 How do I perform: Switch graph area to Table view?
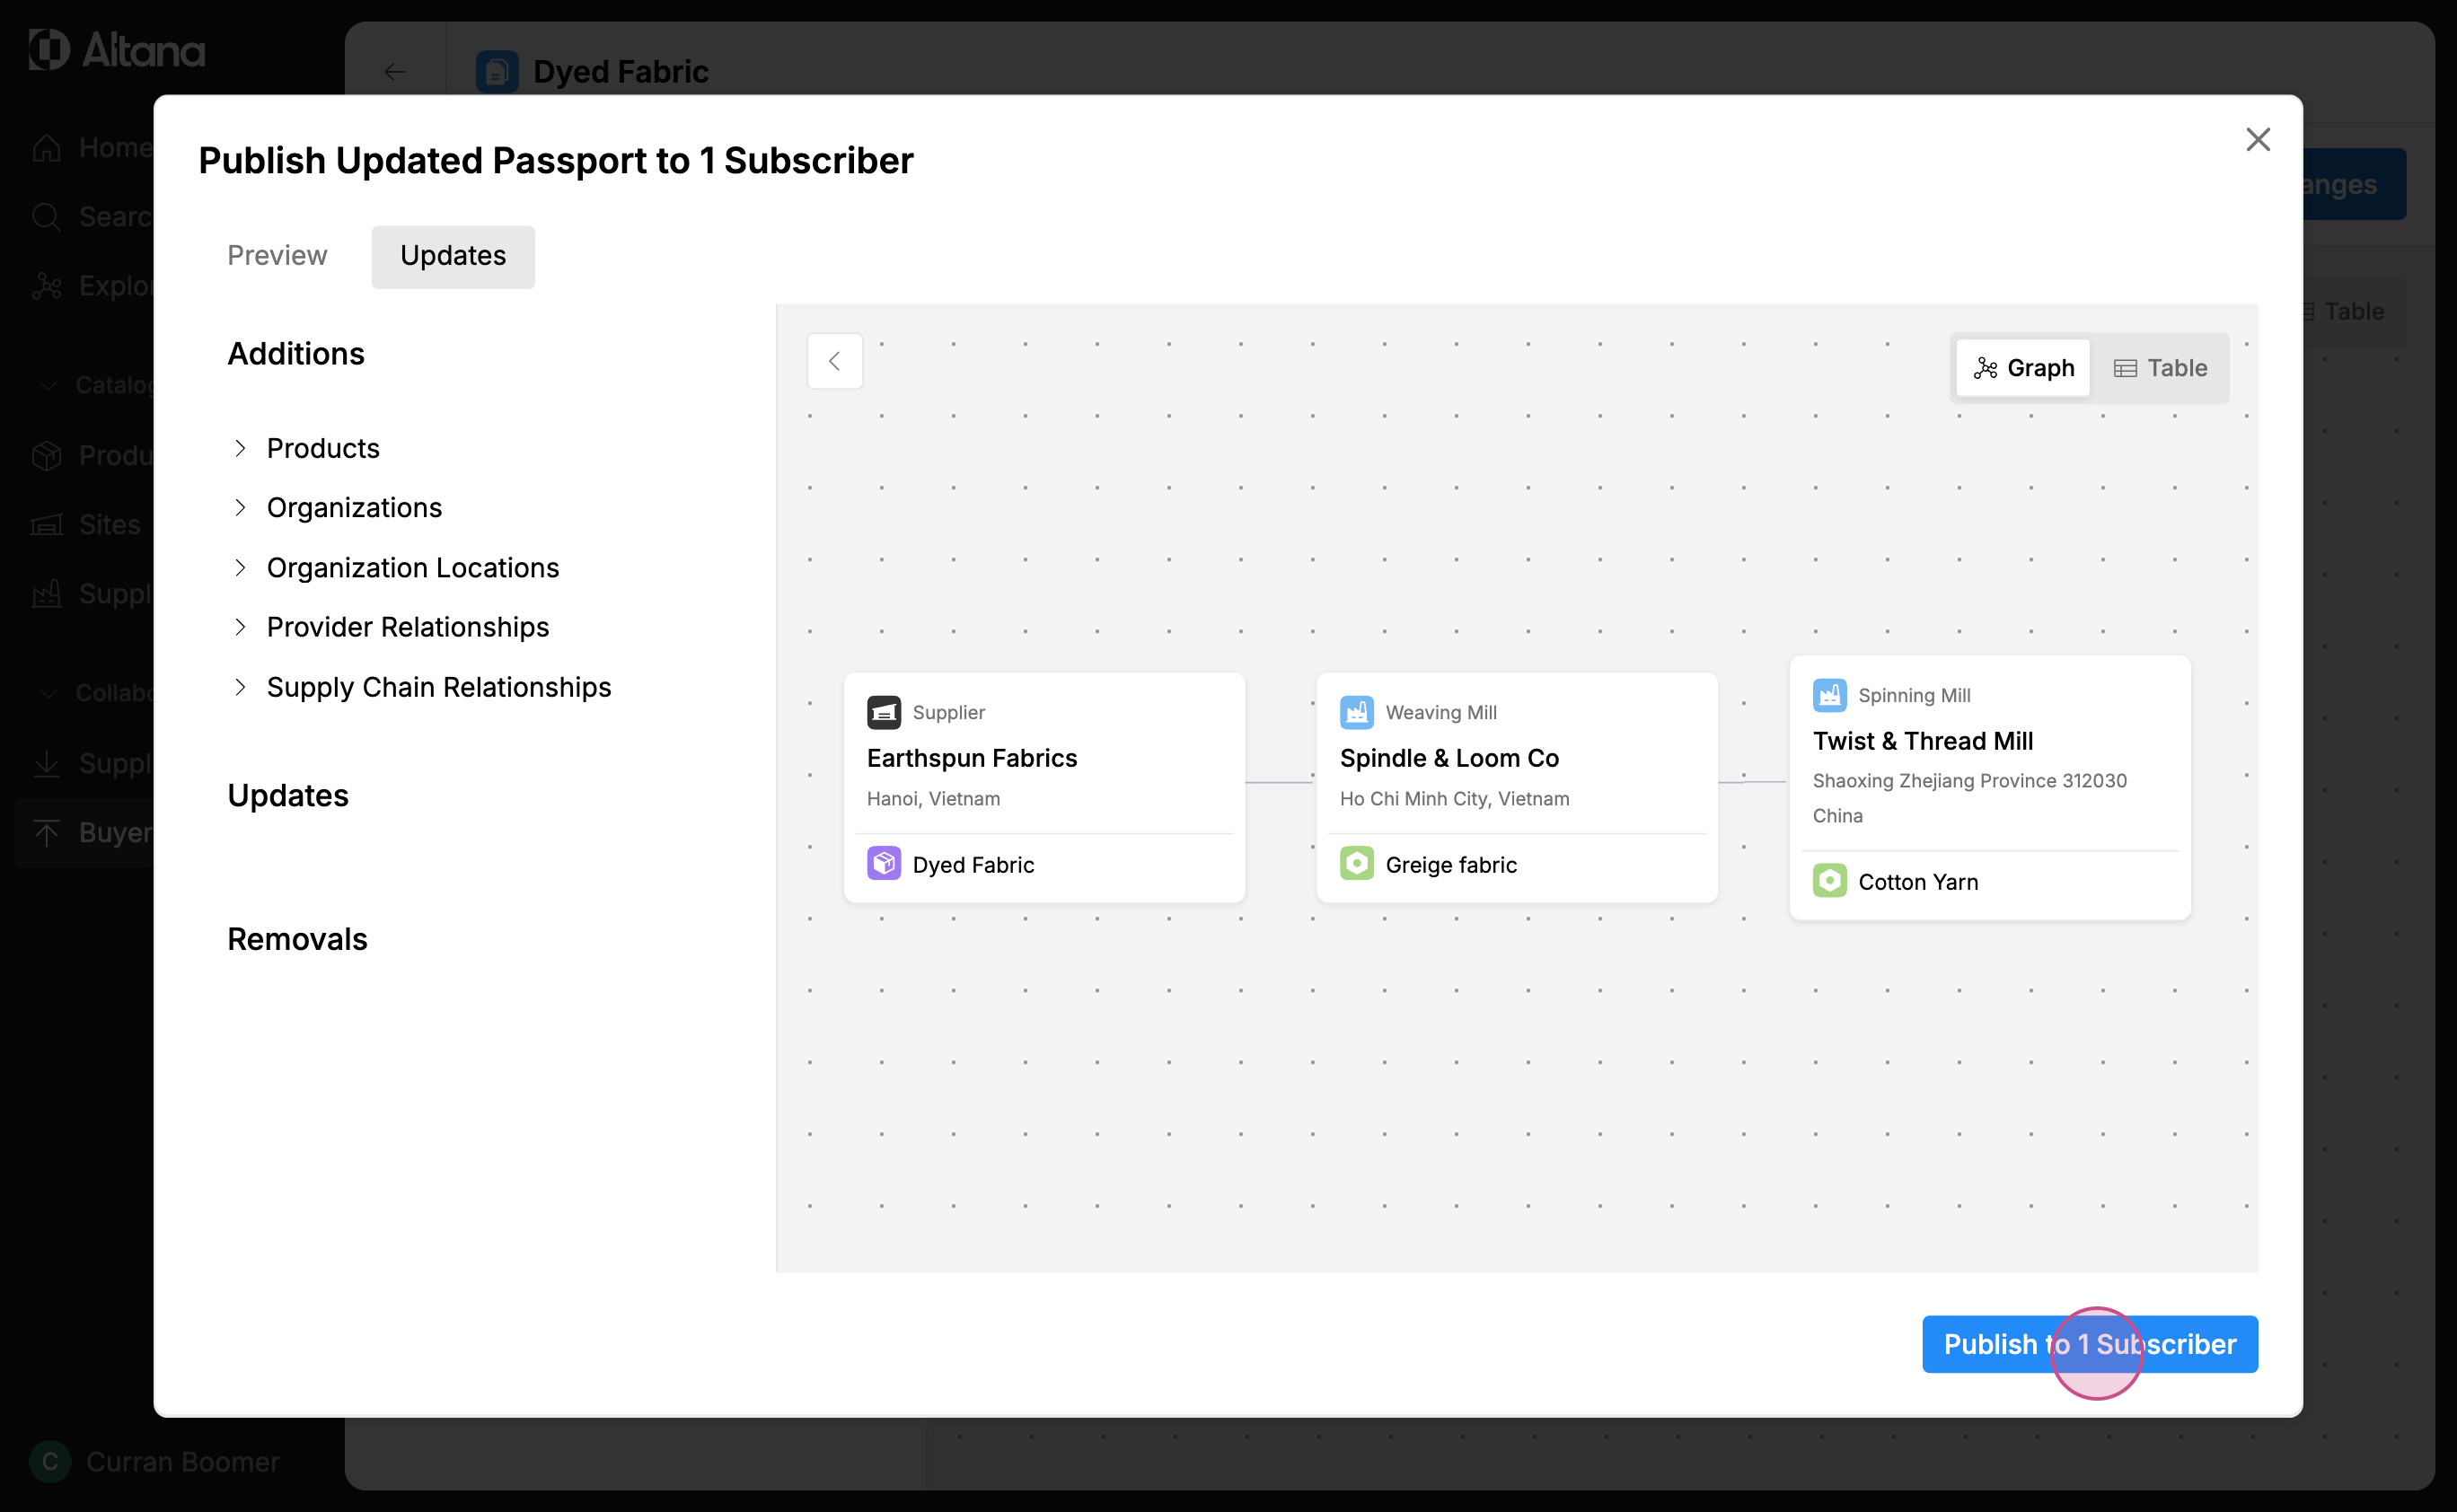coord(2160,368)
